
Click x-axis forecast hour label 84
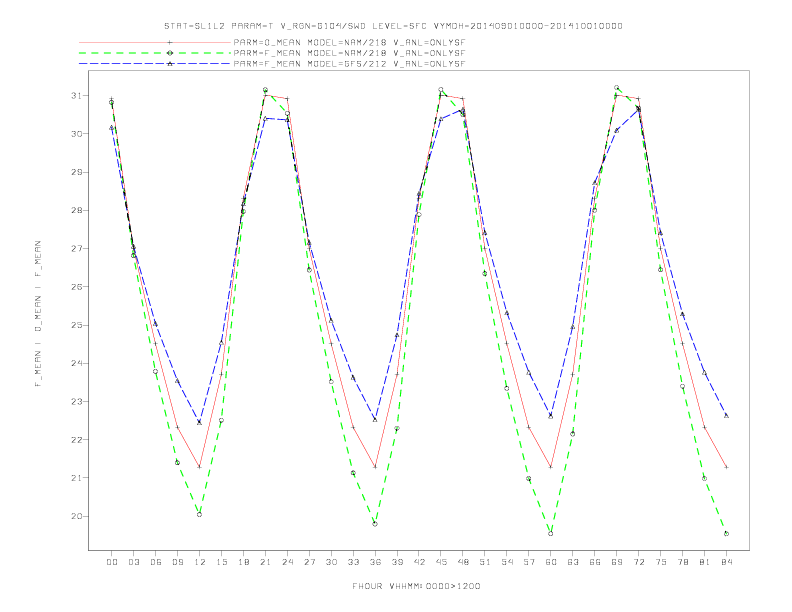point(726,562)
